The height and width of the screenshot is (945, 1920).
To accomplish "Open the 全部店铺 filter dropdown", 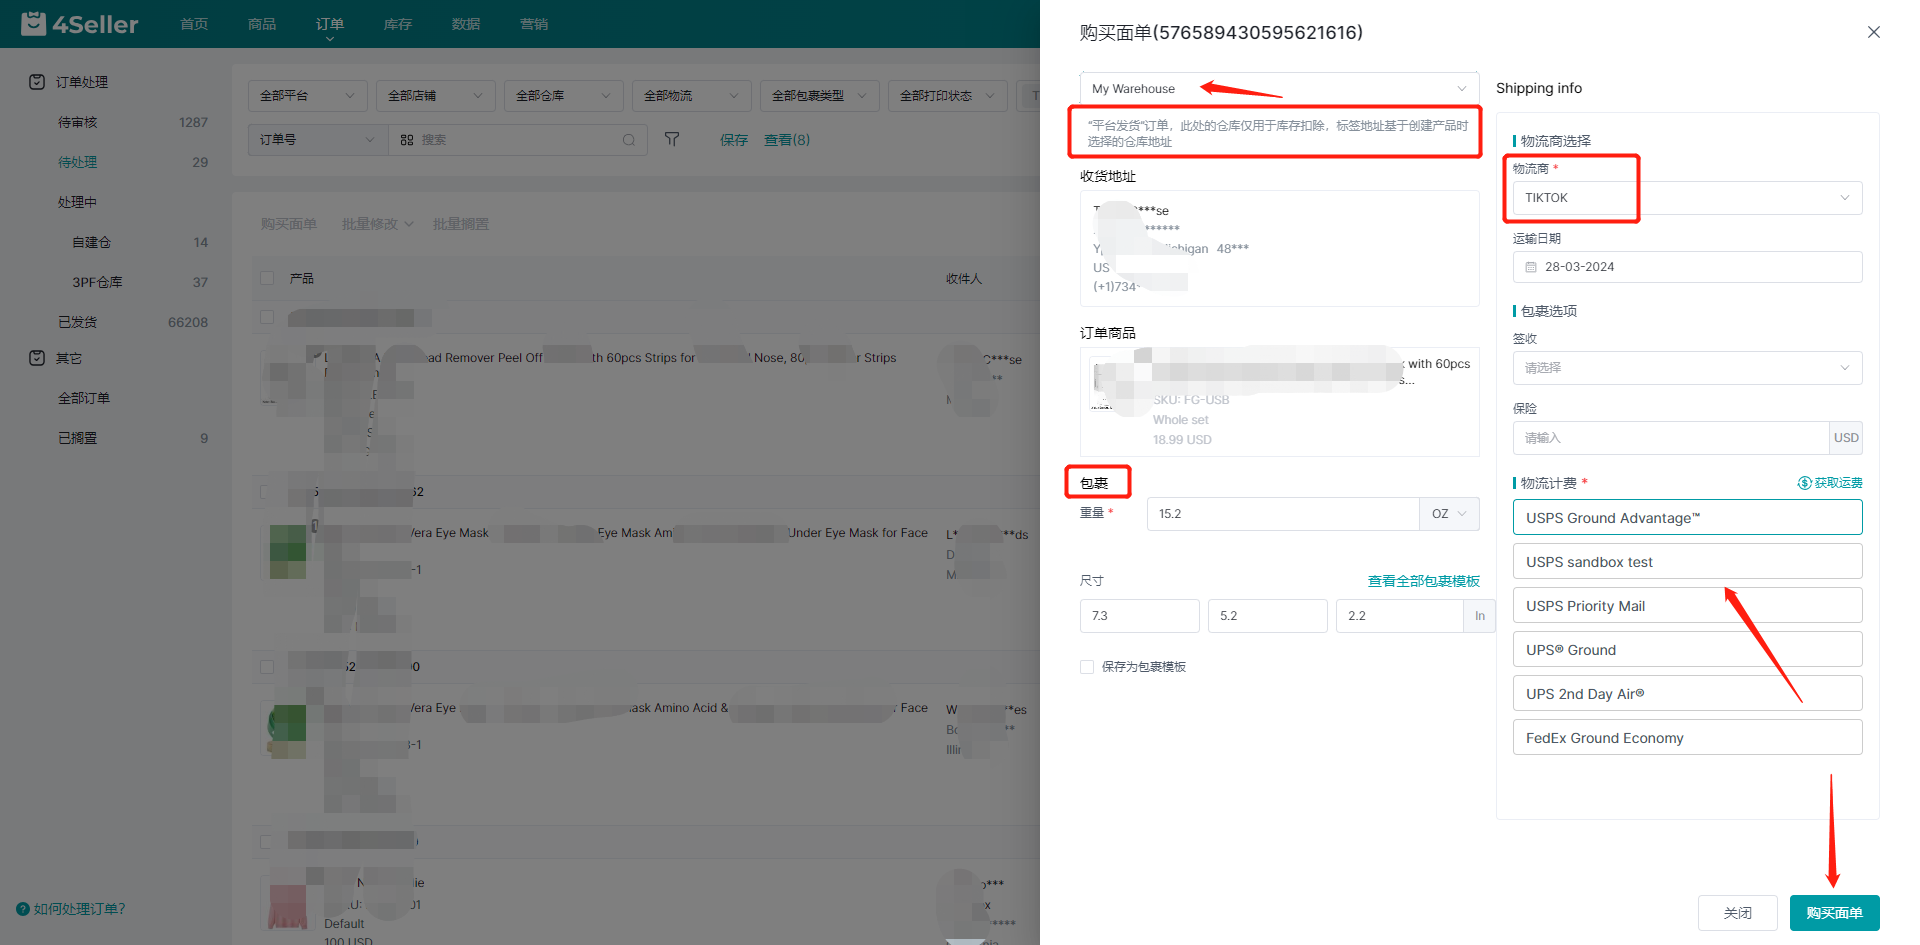I will 435,96.
